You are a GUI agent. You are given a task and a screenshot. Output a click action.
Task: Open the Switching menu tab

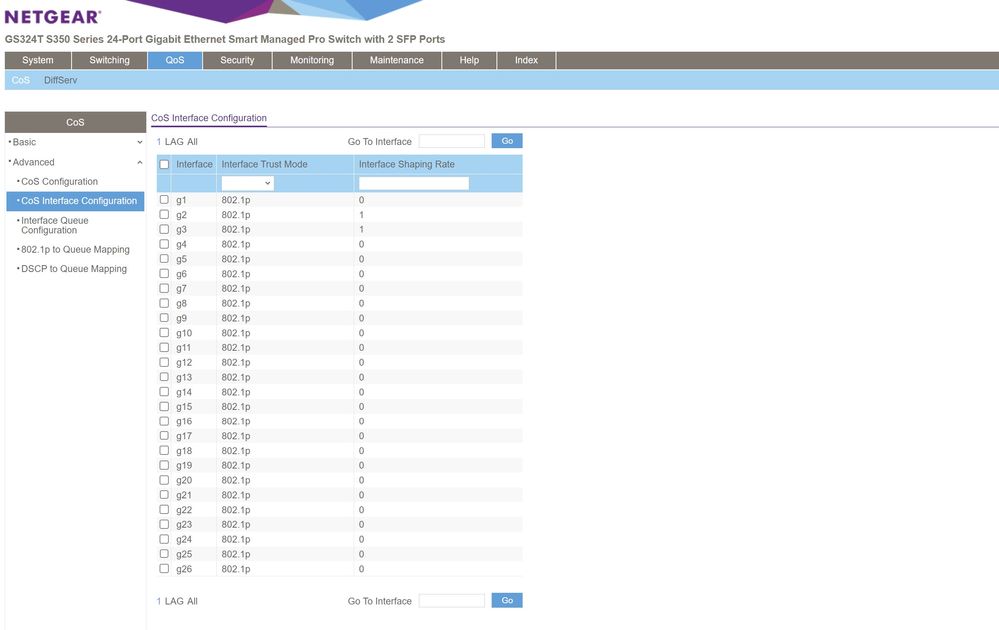[109, 60]
